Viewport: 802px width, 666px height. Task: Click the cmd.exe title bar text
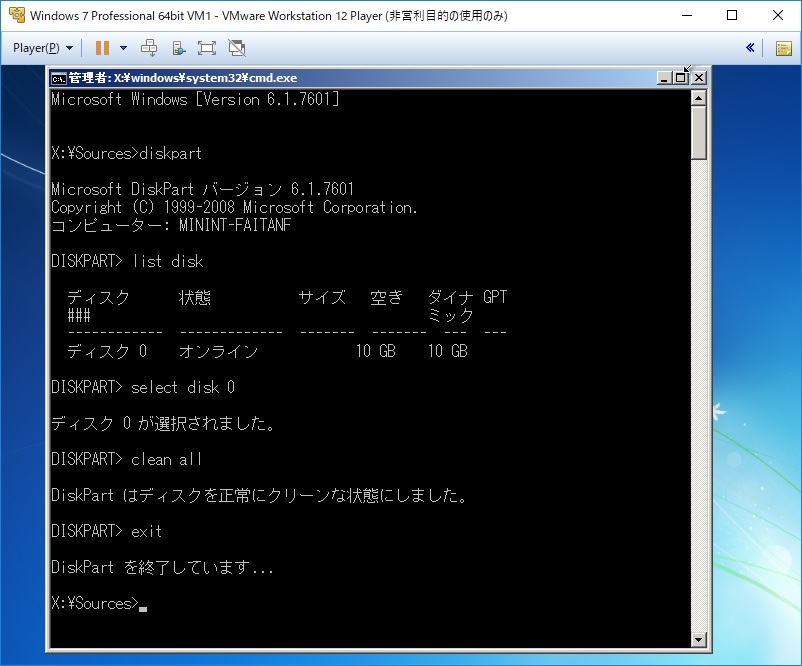183,78
